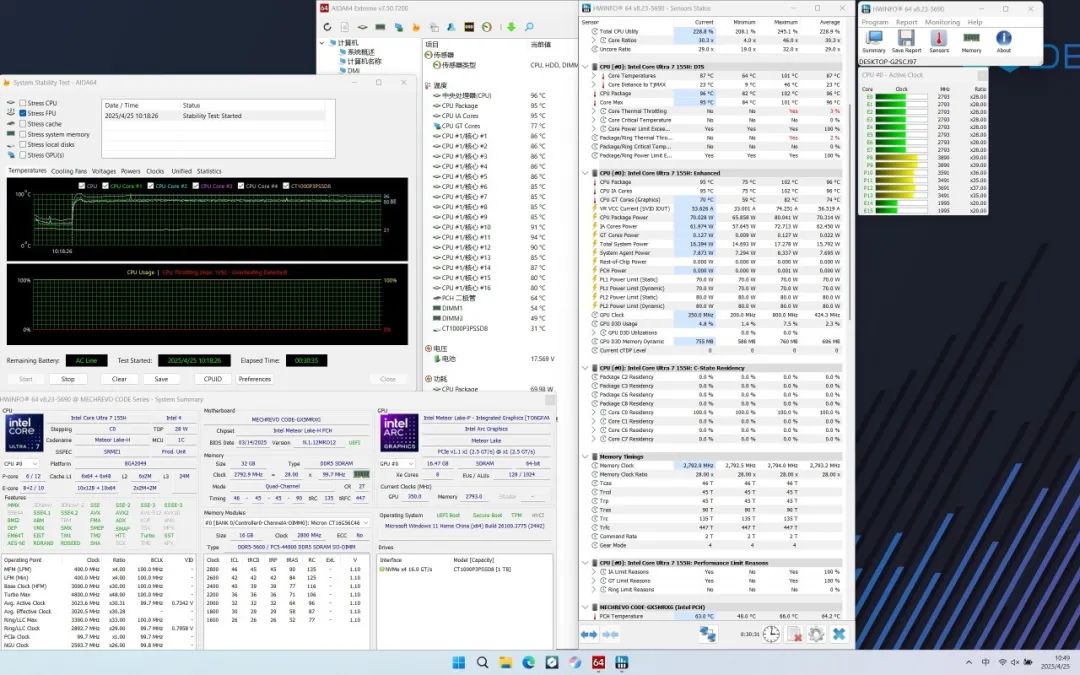Enable the Stress CPU checkbox

(23, 103)
